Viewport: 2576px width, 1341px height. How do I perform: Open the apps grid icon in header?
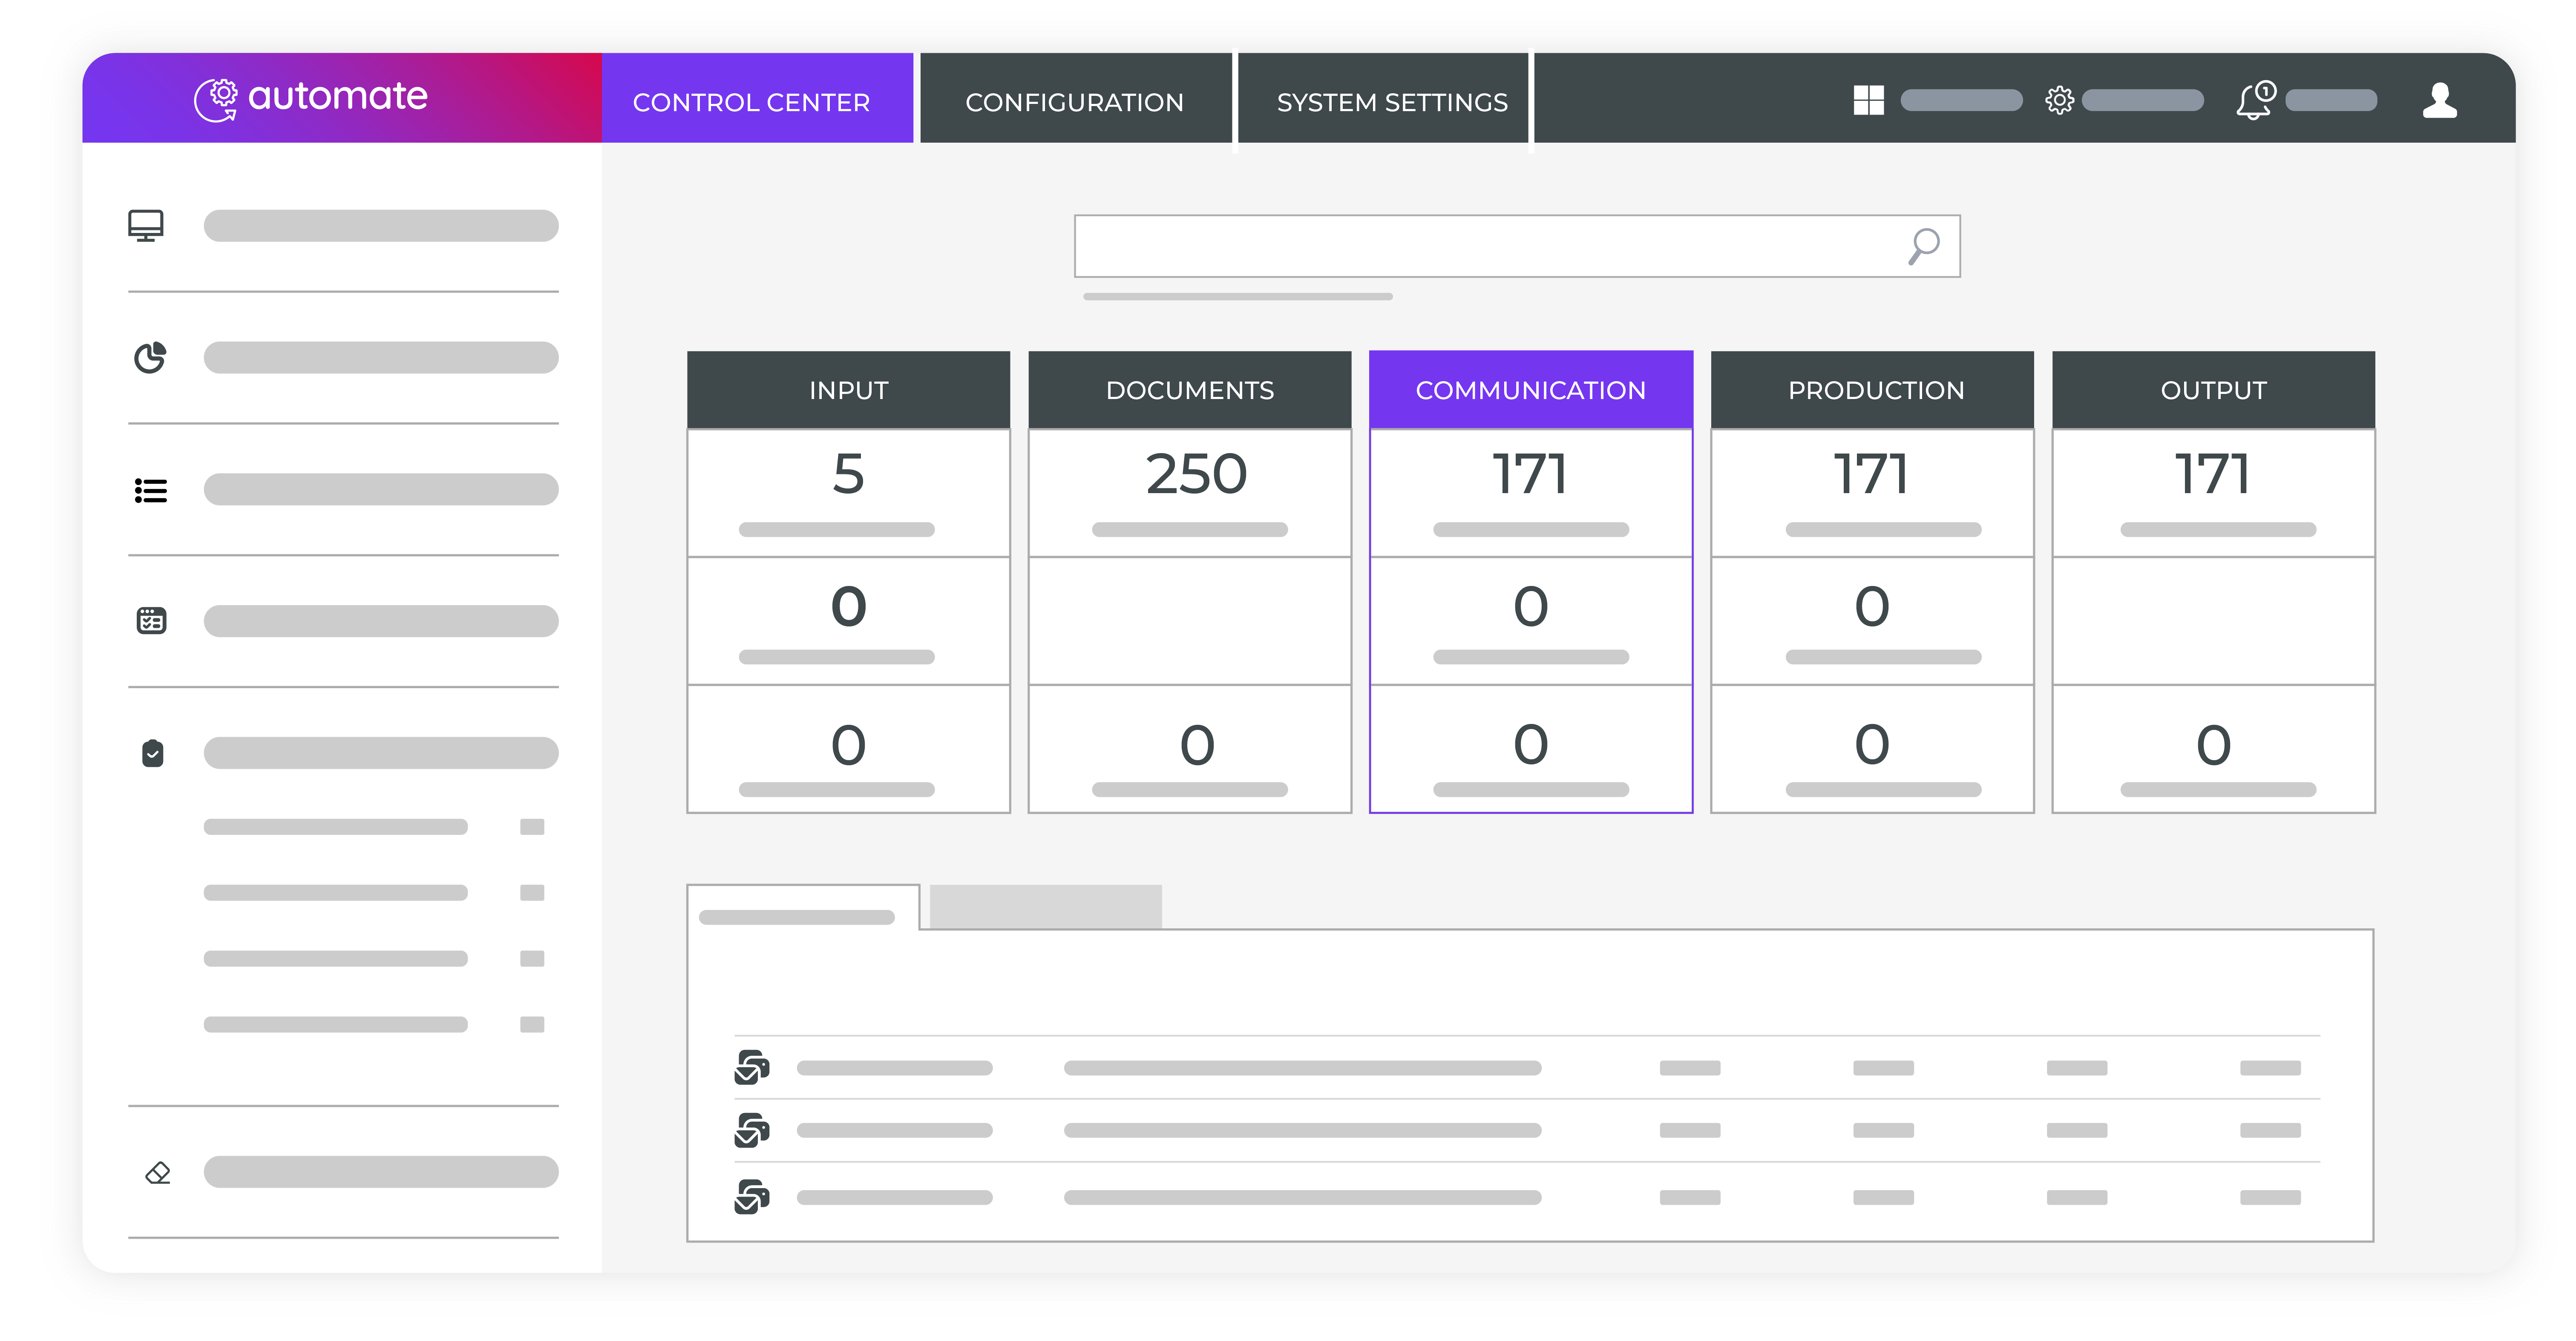(x=1868, y=100)
